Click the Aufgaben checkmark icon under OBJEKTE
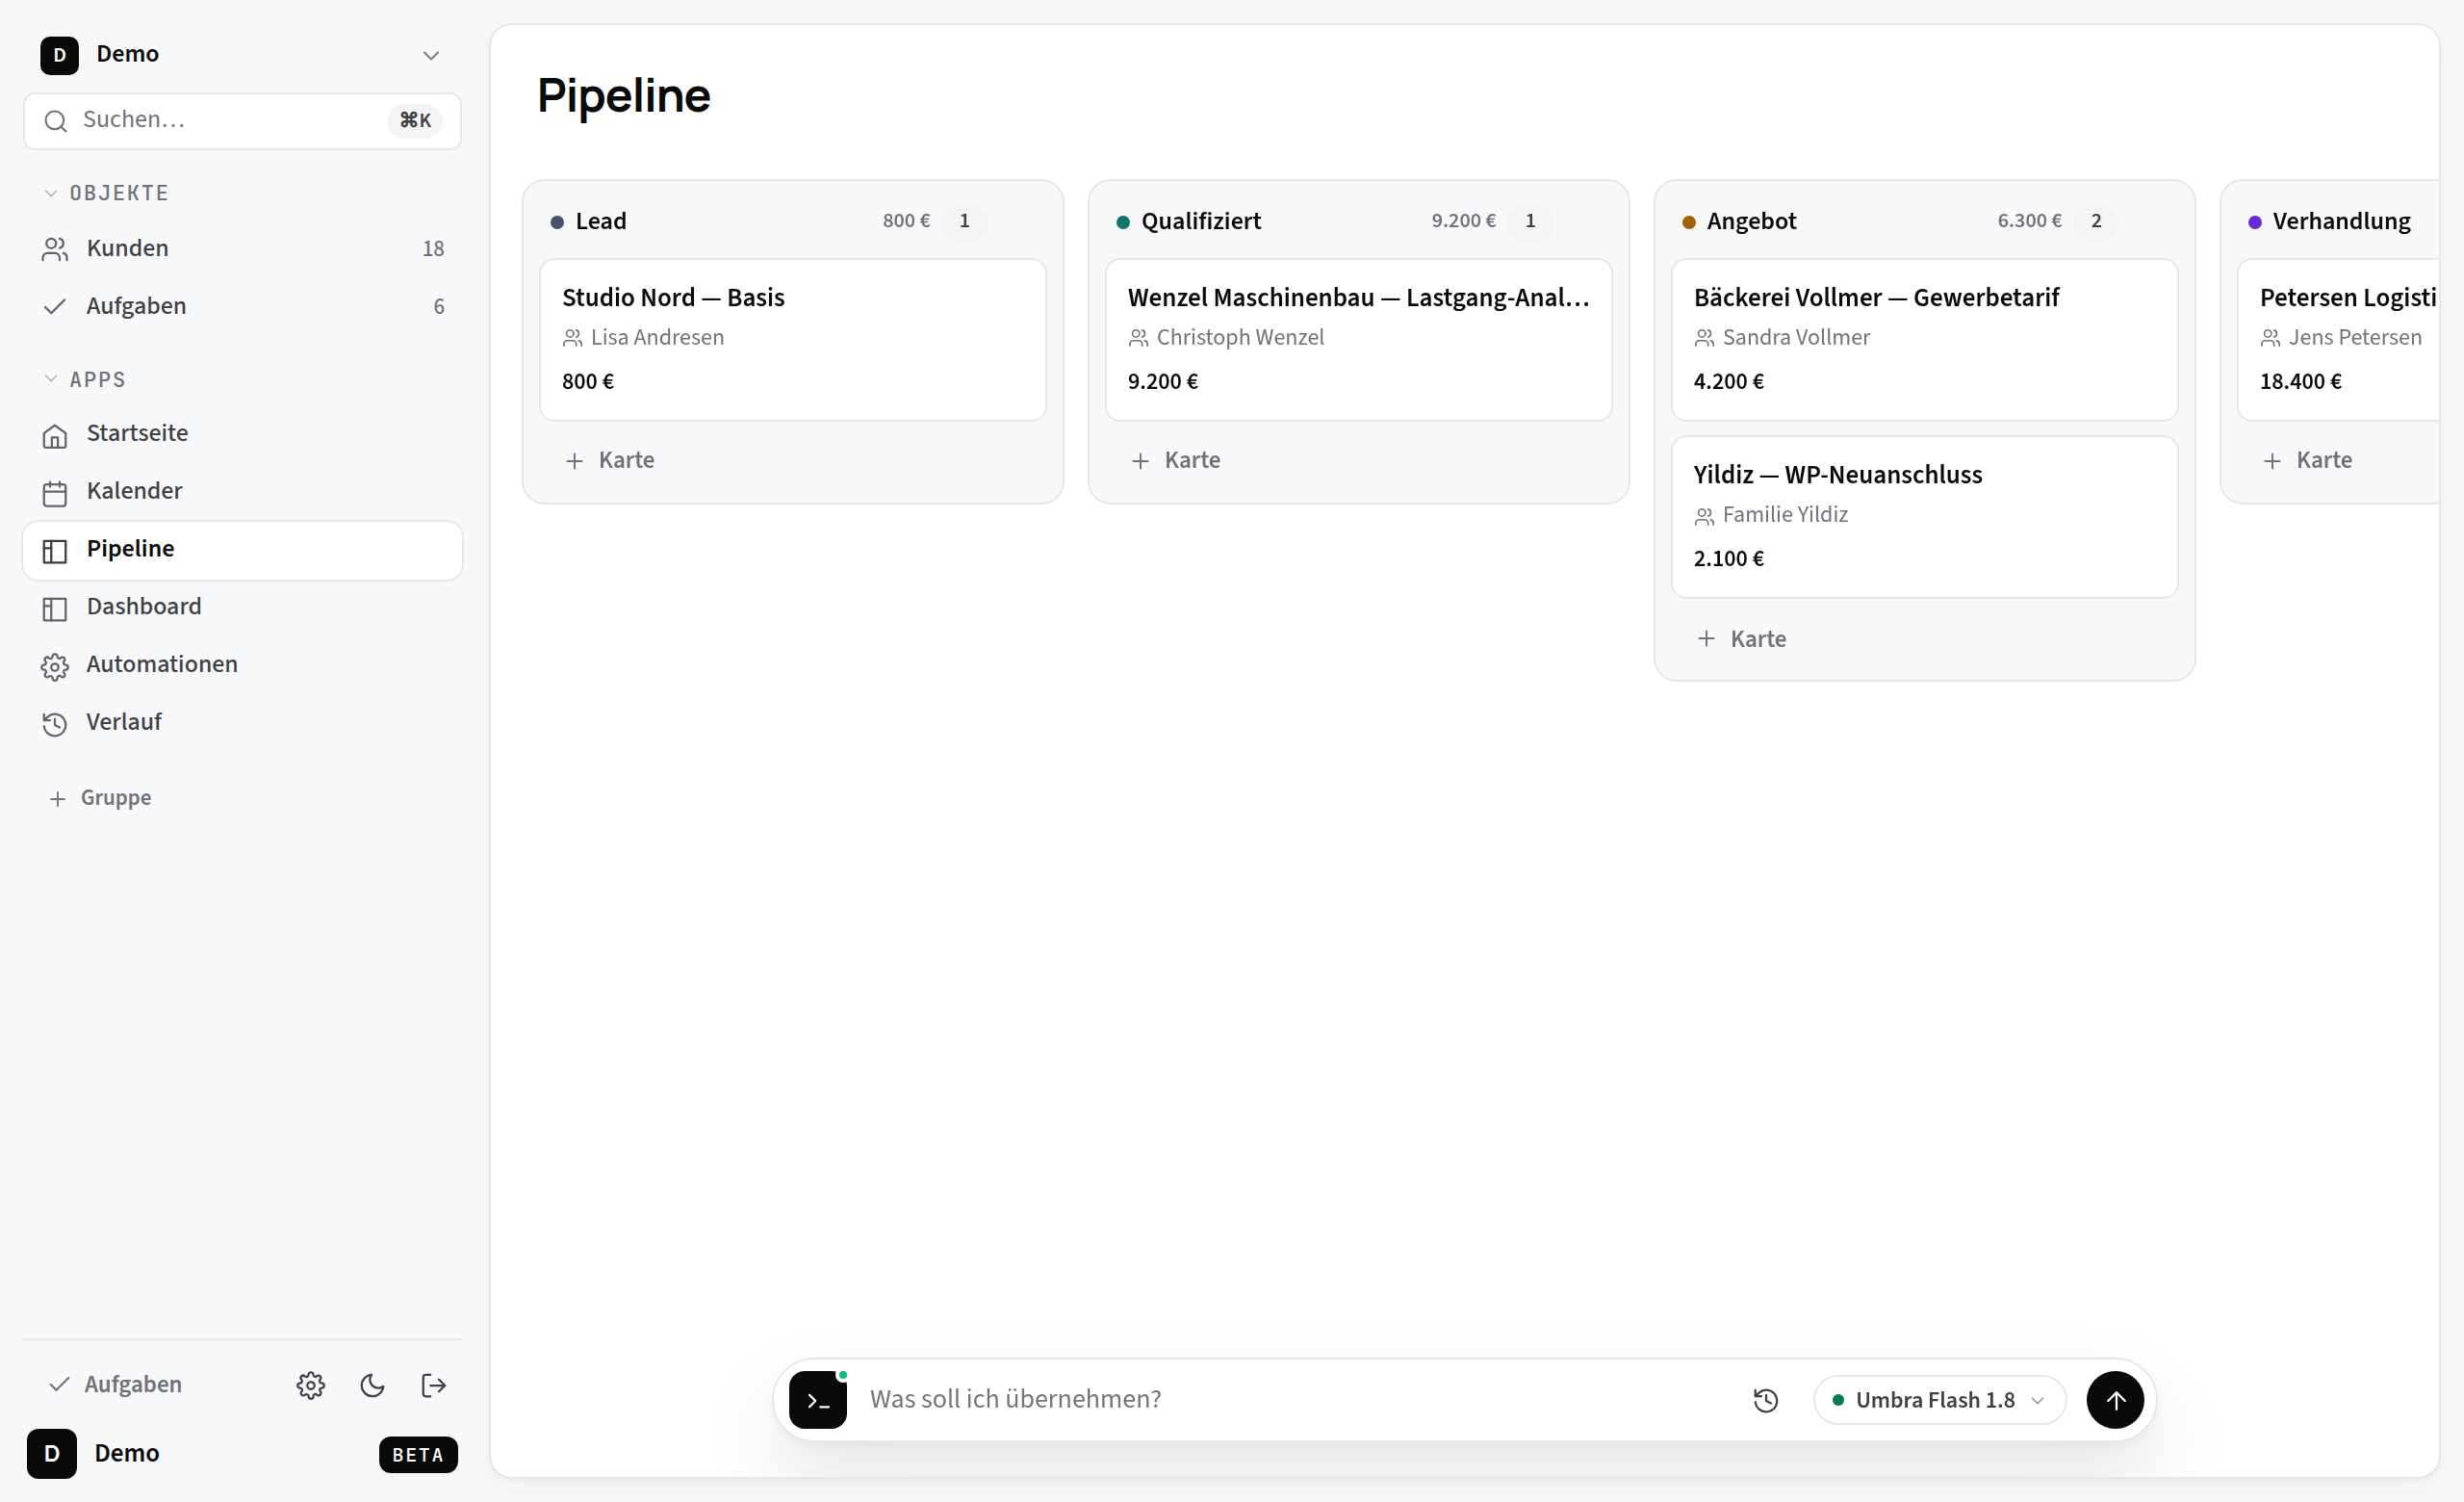 [55, 306]
